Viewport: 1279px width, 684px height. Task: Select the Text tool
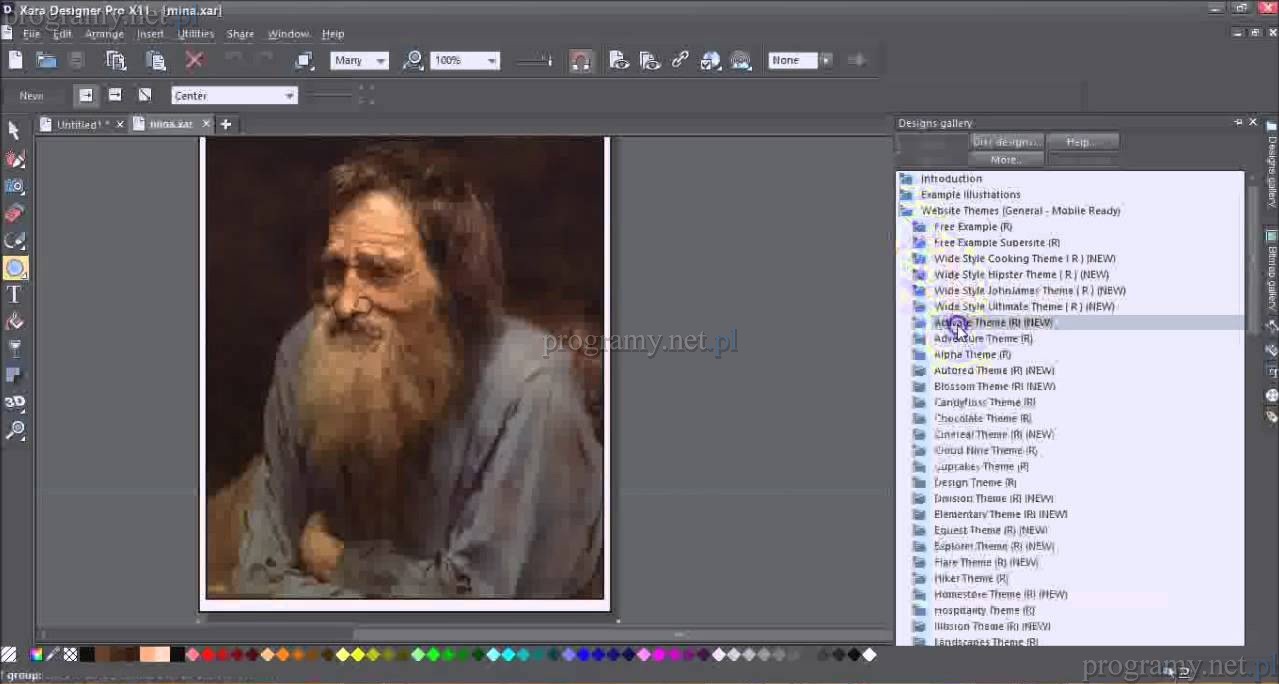tap(14, 295)
